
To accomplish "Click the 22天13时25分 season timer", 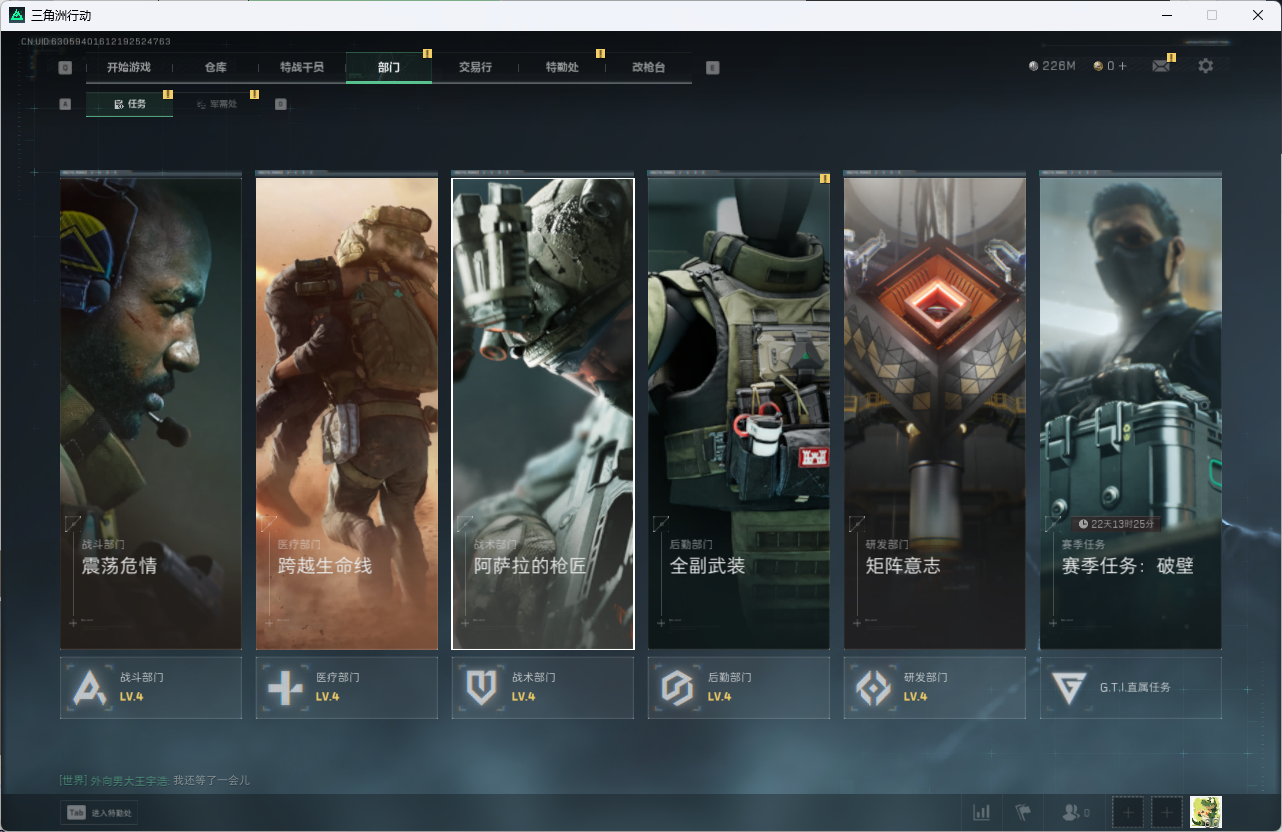I will [x=1118, y=524].
